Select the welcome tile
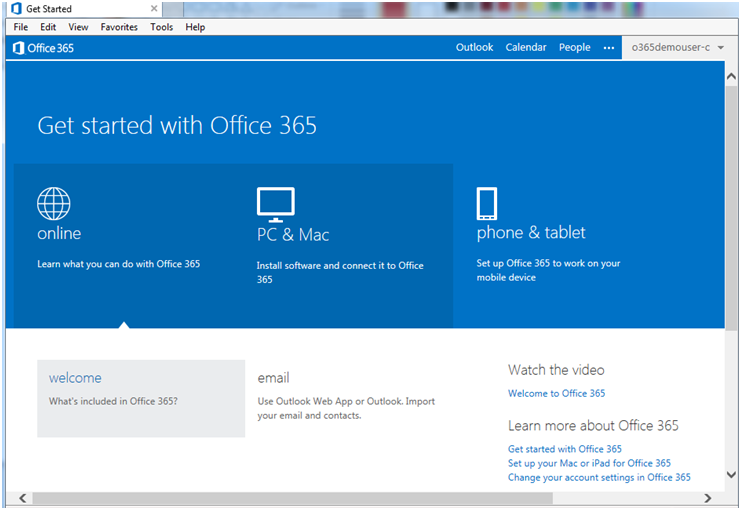The image size is (741, 510). click(x=141, y=398)
